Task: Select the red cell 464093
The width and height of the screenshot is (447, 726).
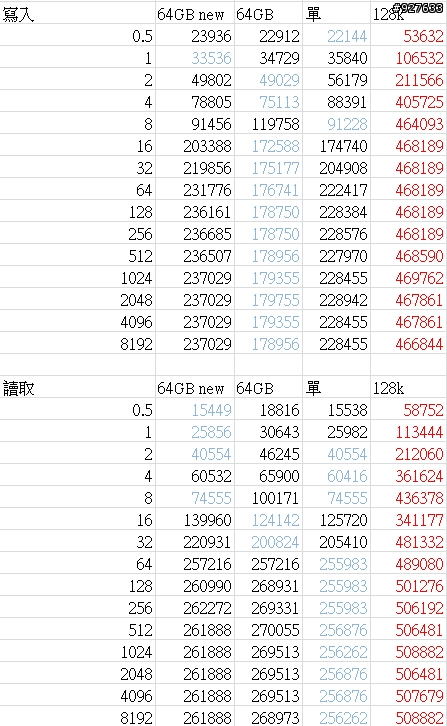Action: coord(408,124)
